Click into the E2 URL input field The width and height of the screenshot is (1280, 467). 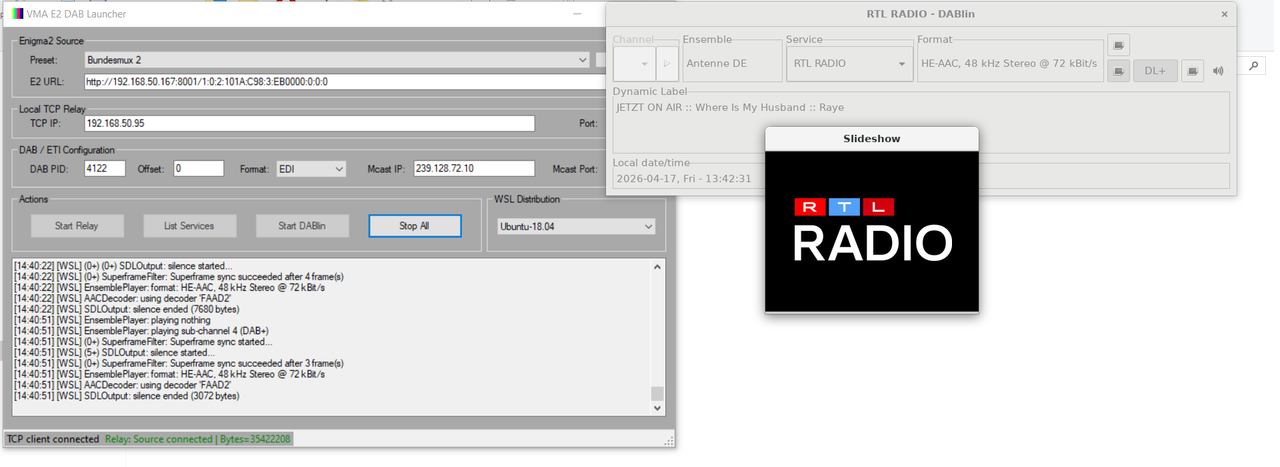click(x=343, y=82)
